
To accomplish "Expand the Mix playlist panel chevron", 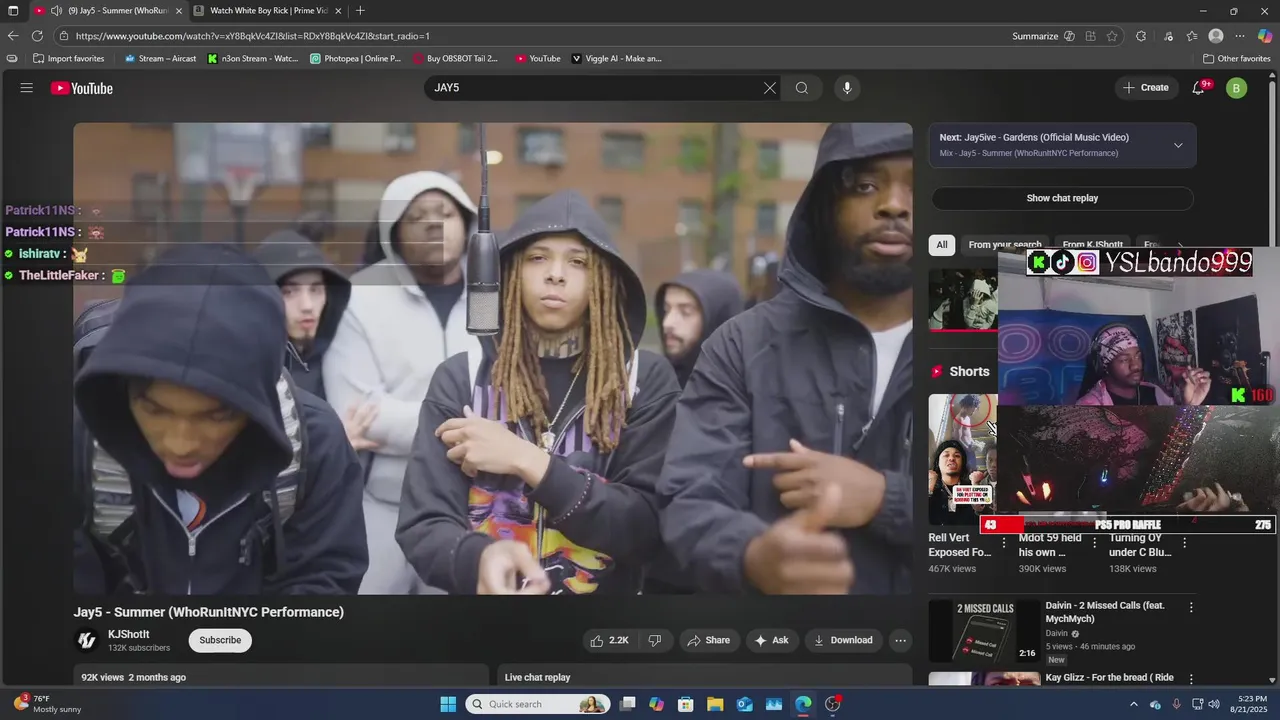I will point(1178,145).
